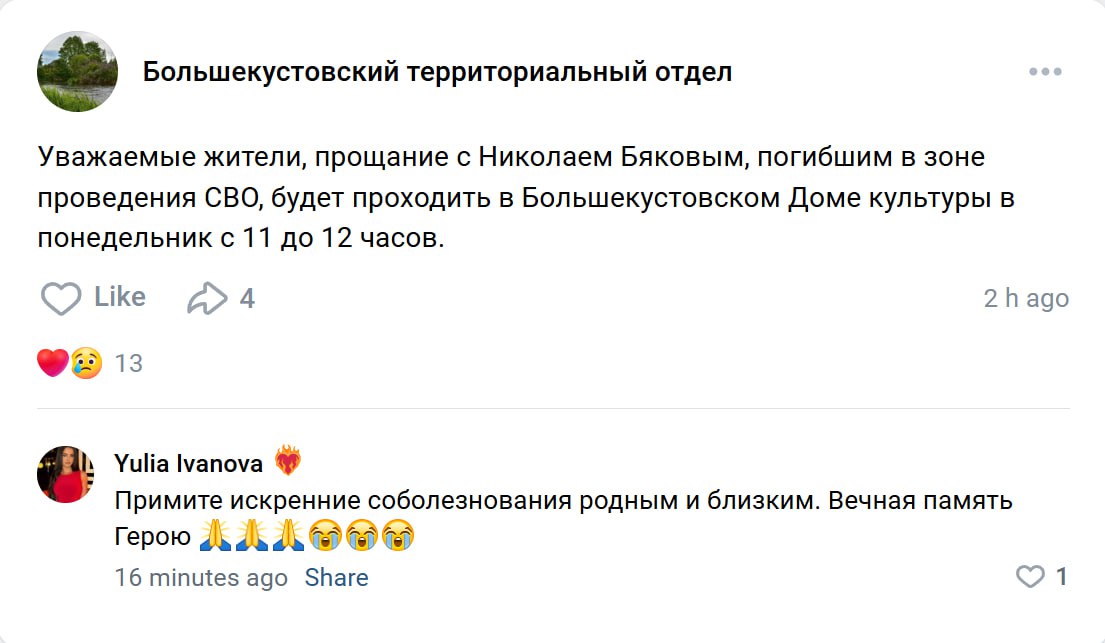Screen dimensions: 1105x643
Task: Like Yulia Ivanova's comment with the heart icon
Action: 1029,577
